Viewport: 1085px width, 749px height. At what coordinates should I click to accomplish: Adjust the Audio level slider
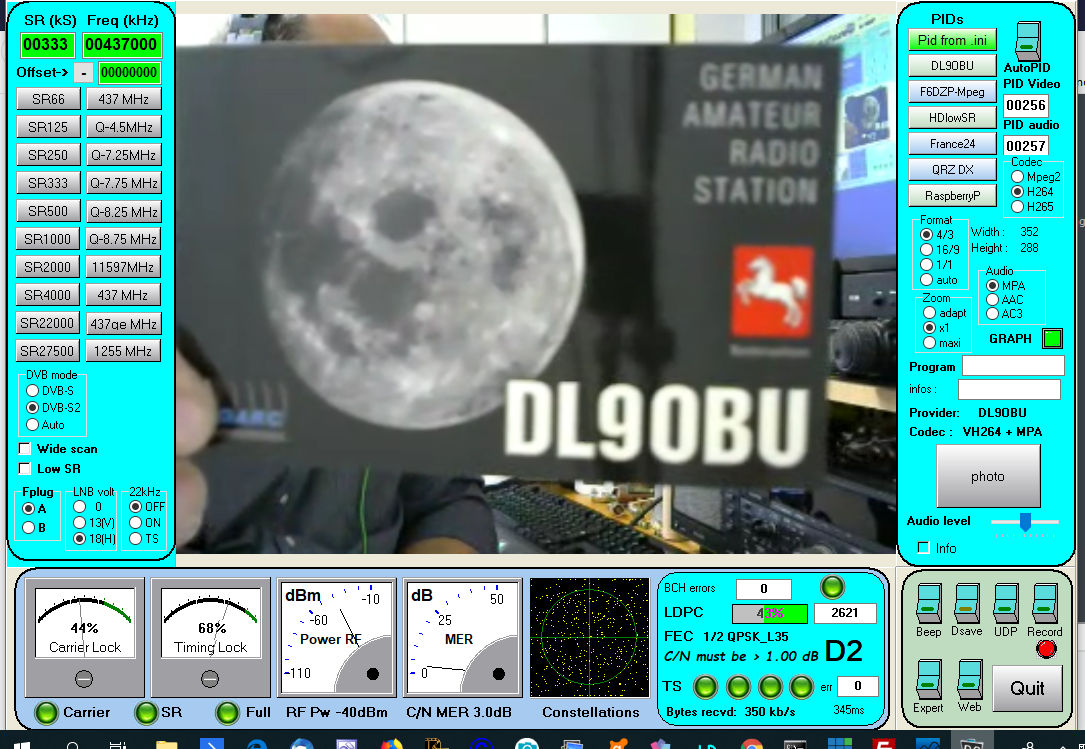[x=1024, y=521]
